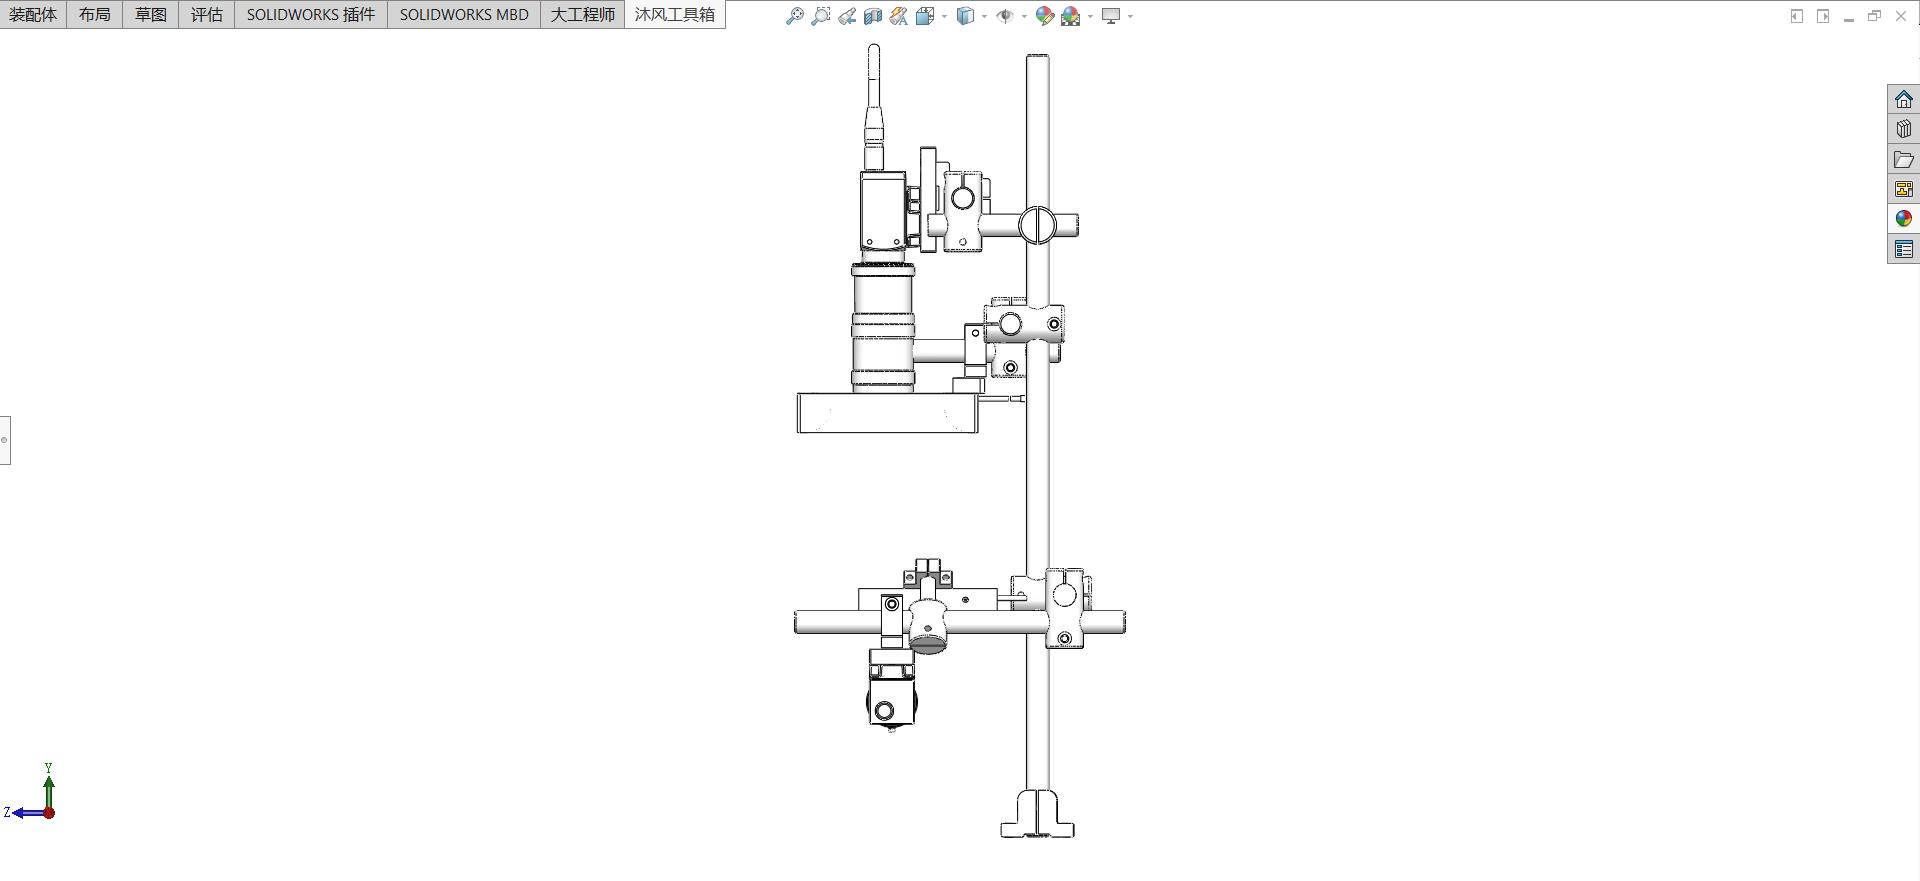The height and width of the screenshot is (881, 1920).
Task: Open the View Orientation dropdown arrow
Action: tap(944, 16)
